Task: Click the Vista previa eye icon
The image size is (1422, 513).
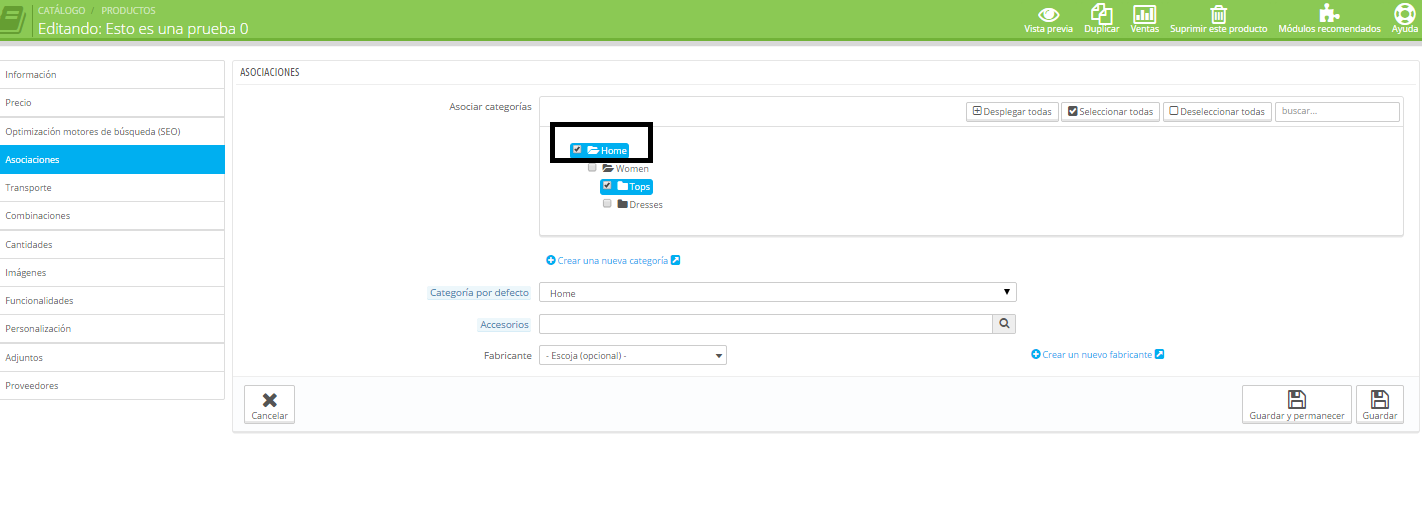Action: click(1048, 14)
